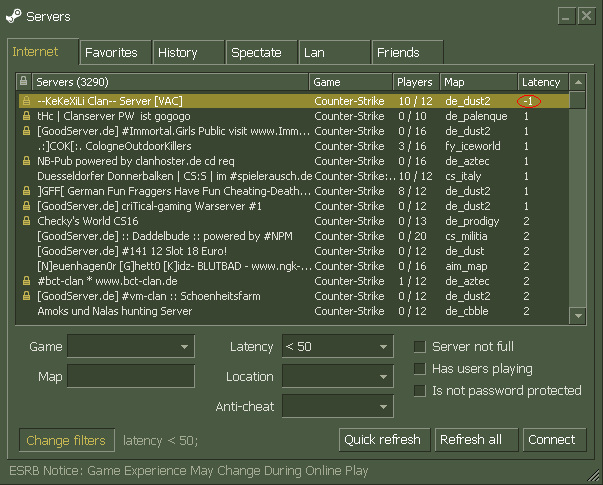This screenshot has width=603, height=485.
Task: Click scrollbar up arrow in server list
Action: pos(578,82)
